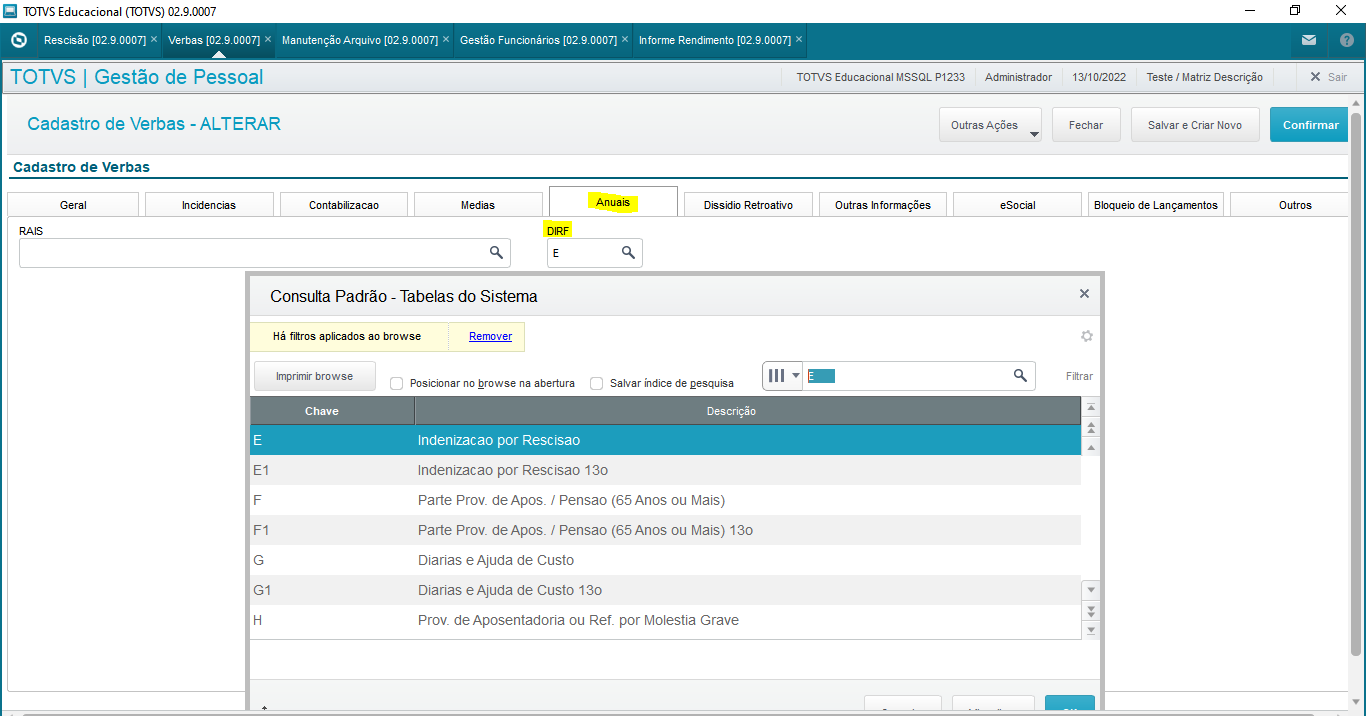Click the main window vertical scrollbar
This screenshot has height=716, width=1366.
[1356, 382]
